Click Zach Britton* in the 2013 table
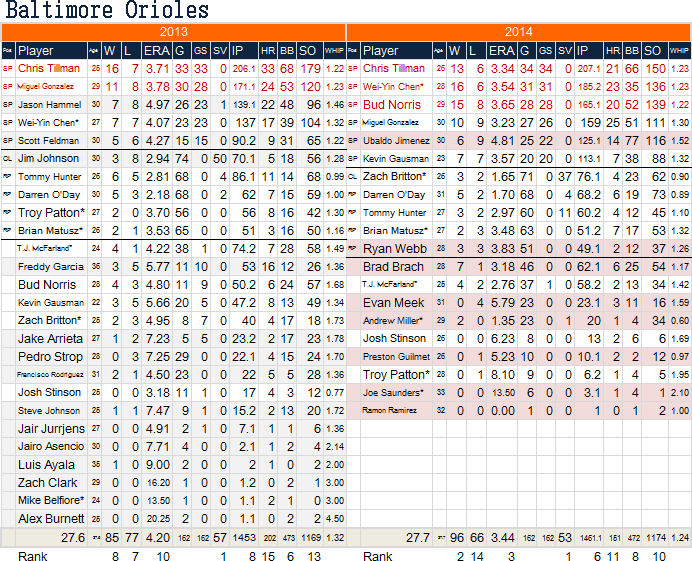This screenshot has height=561, width=692. click(x=49, y=320)
